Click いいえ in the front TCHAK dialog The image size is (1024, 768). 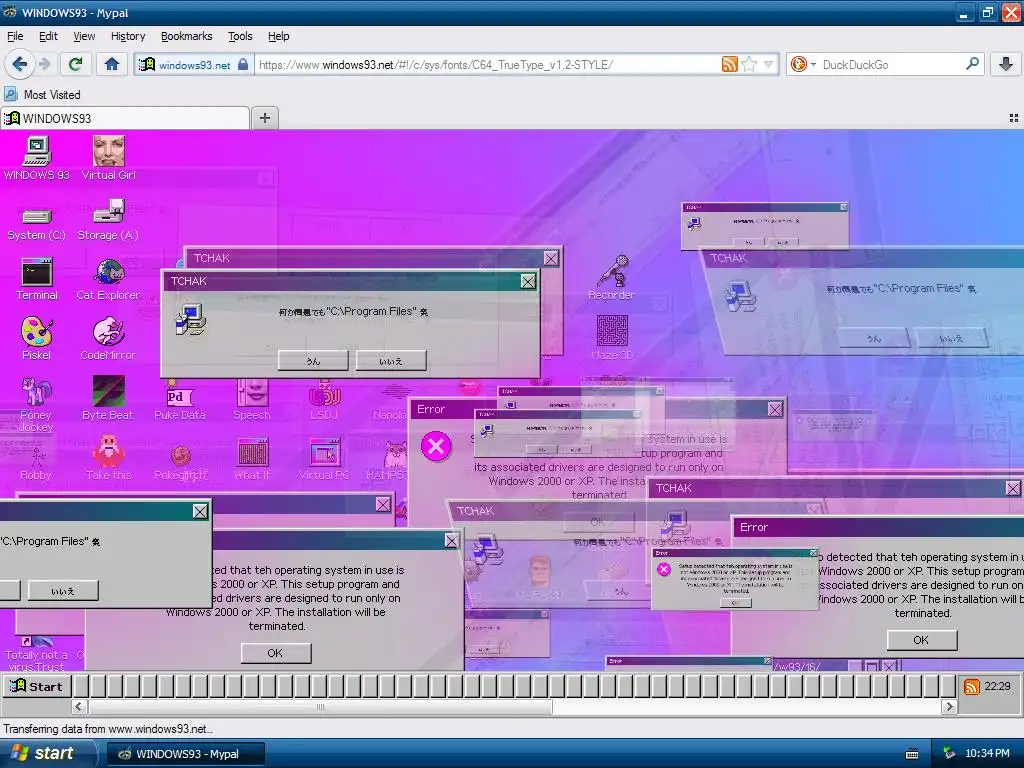(391, 360)
